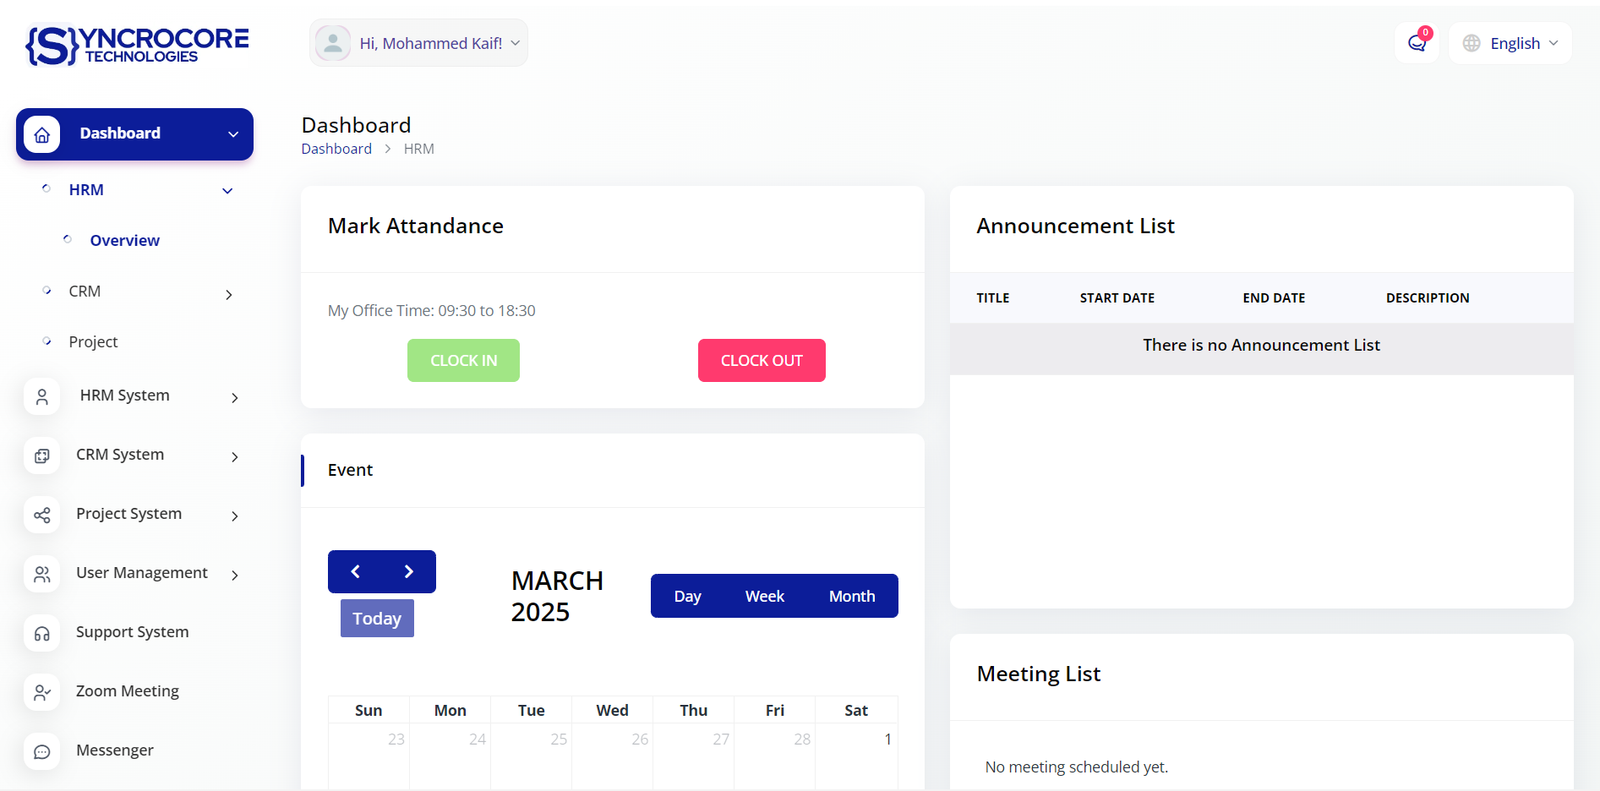Switch calendar to Month view

(851, 596)
